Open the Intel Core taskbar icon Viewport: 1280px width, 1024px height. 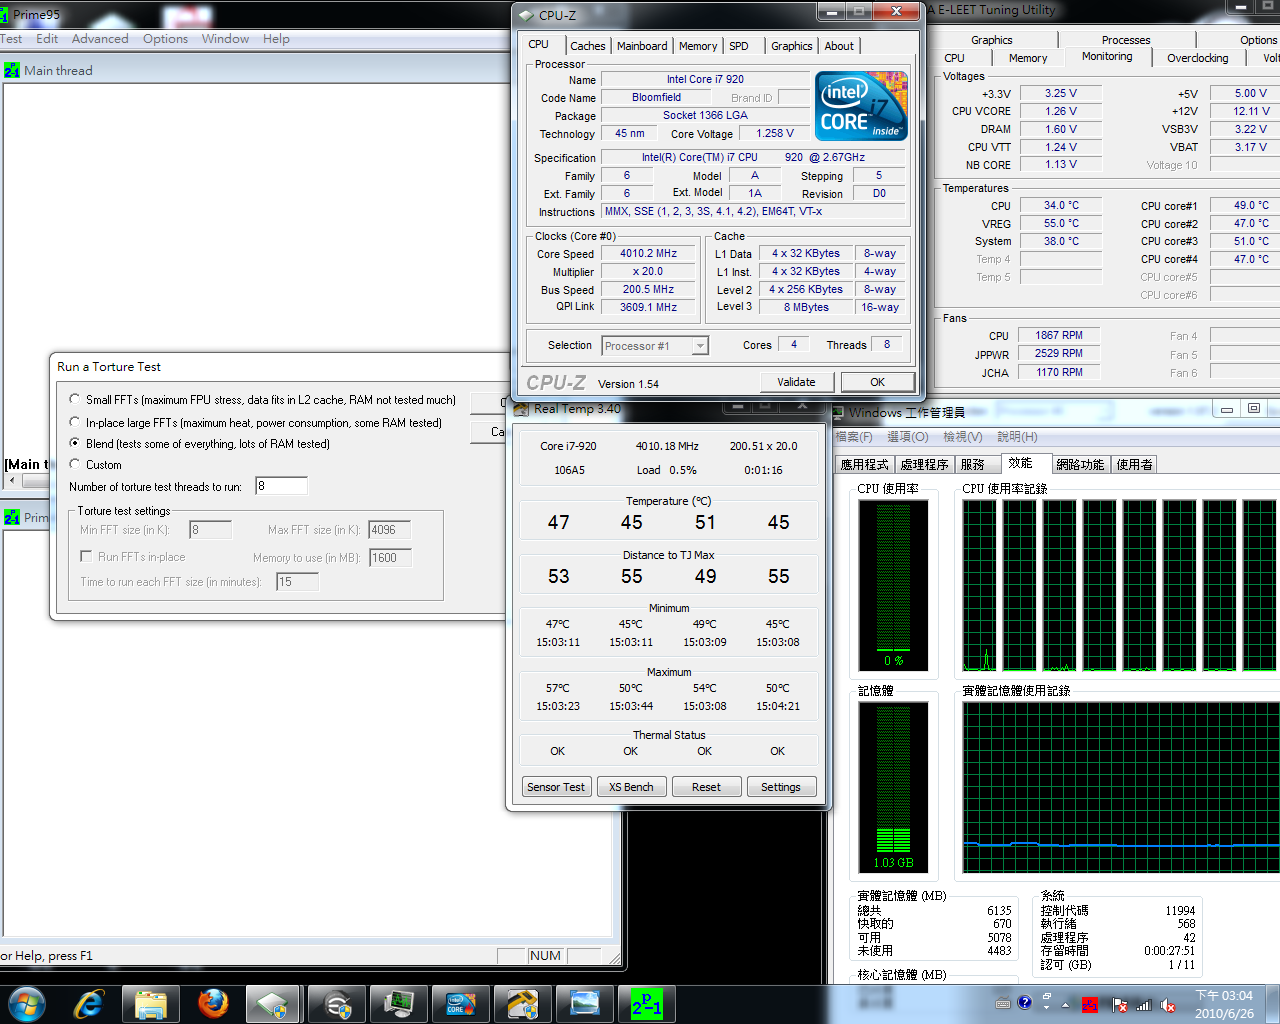[460, 1003]
